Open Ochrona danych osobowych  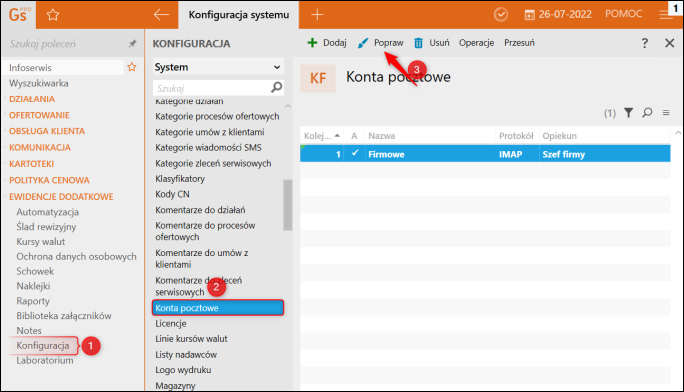point(76,256)
